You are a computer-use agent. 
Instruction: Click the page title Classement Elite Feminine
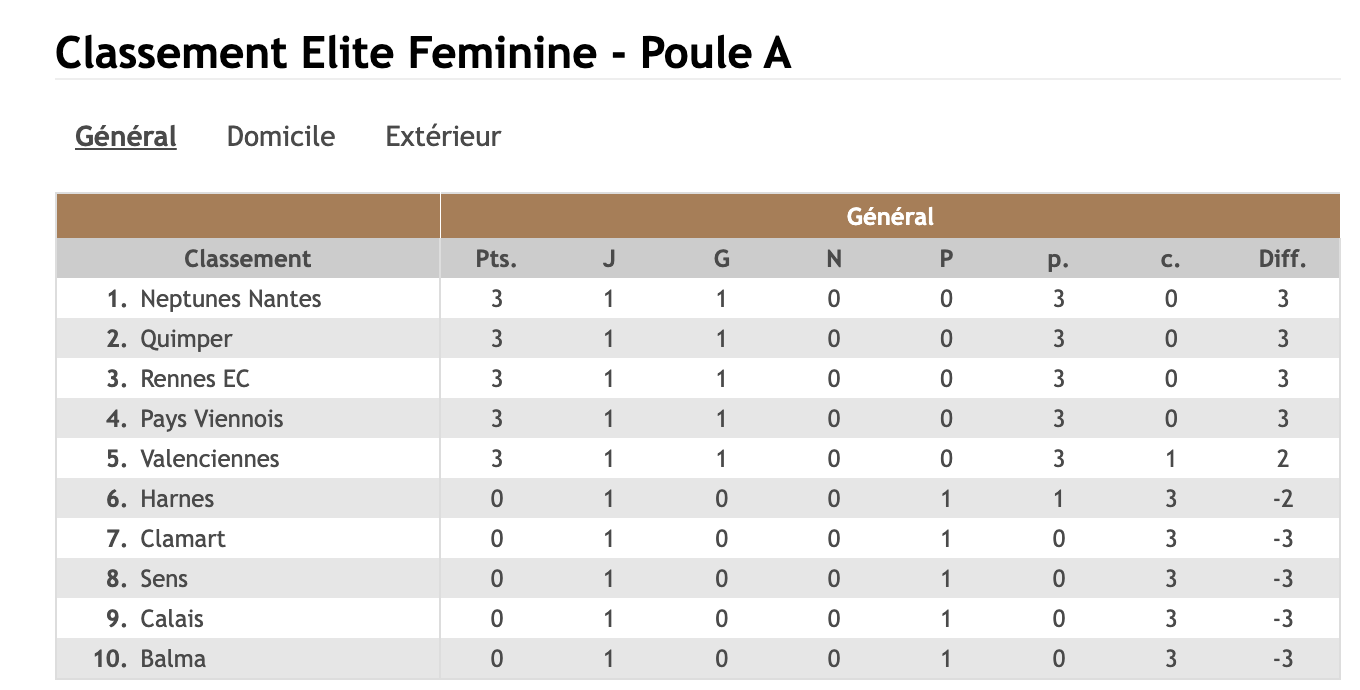point(423,53)
